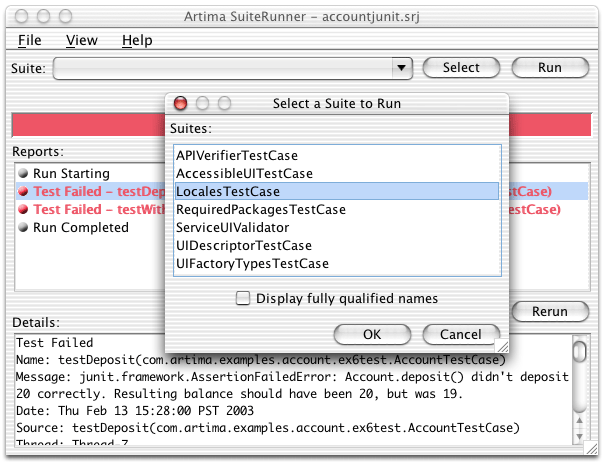This screenshot has width=607, height=466.
Task: Expand the Suite combo box arrow
Action: click(401, 68)
